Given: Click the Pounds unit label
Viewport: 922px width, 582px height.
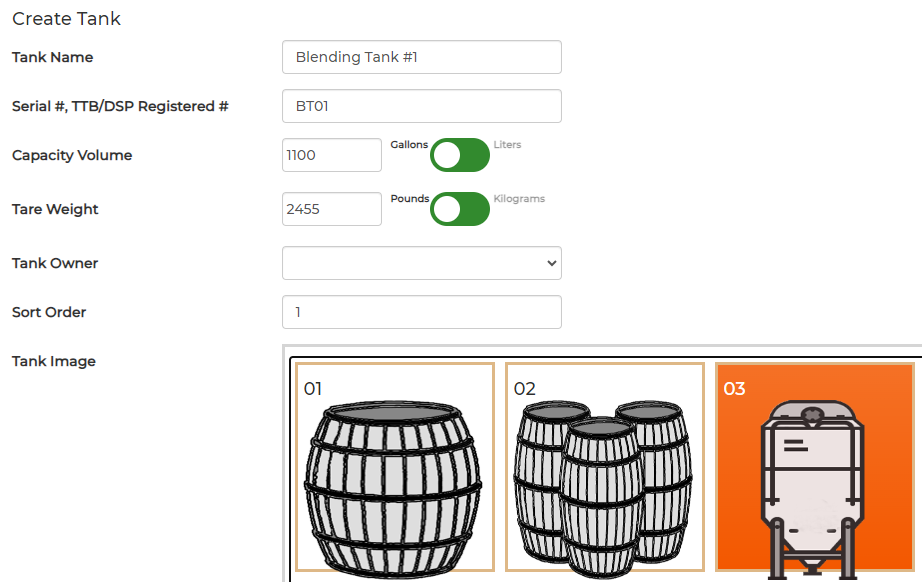Looking at the screenshot, I should coord(409,199).
